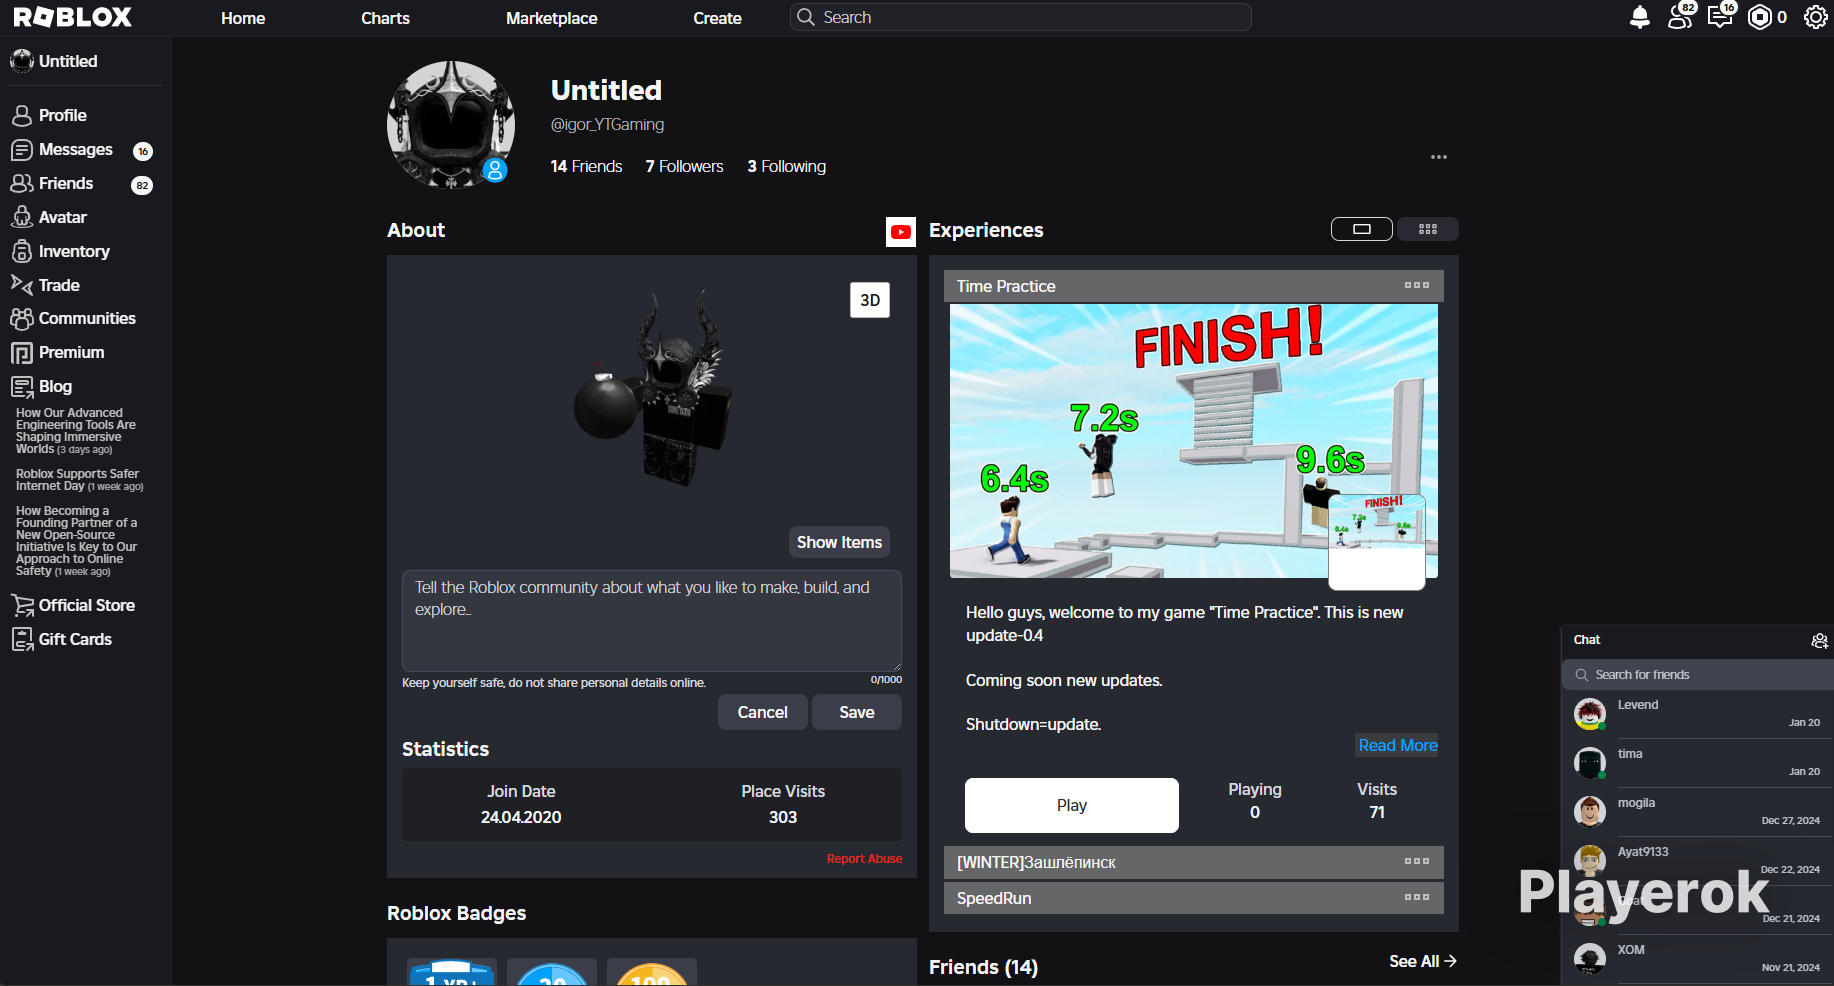Screen dimensions: 1834x986
Task: Click the Search for friends chat field
Action: click(1698, 675)
